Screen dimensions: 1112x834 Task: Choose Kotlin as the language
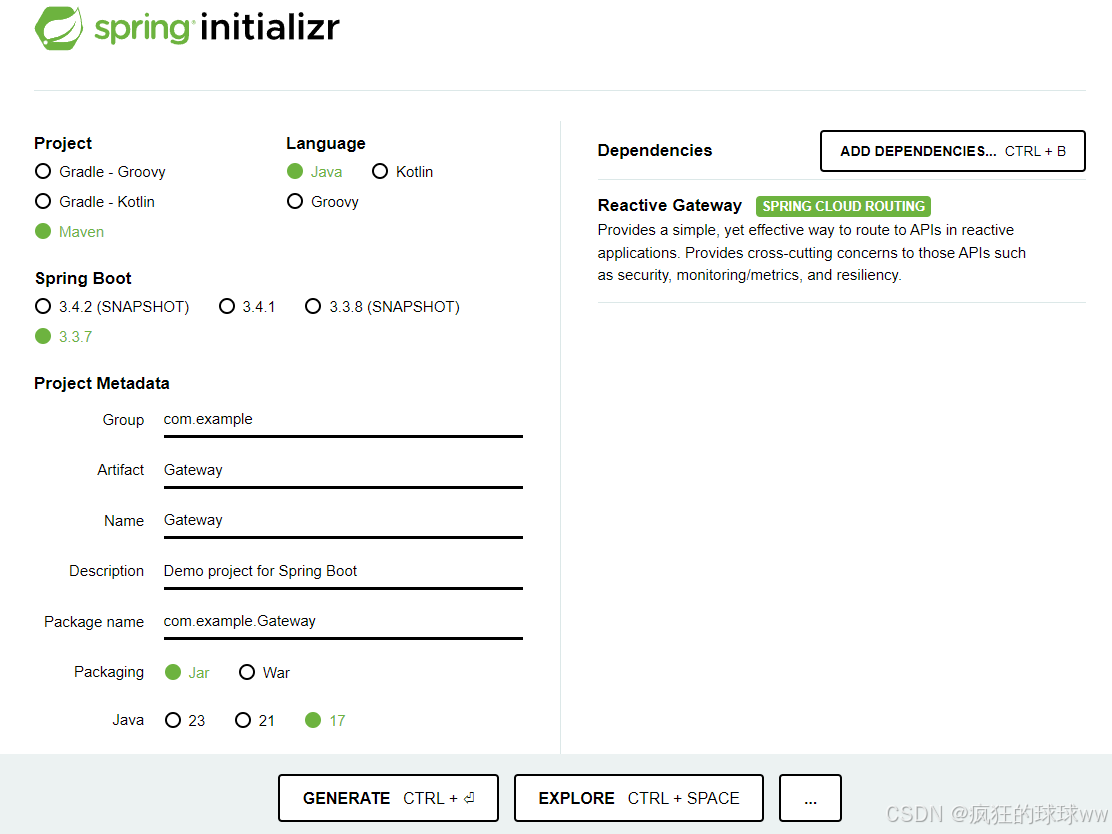[x=380, y=171]
